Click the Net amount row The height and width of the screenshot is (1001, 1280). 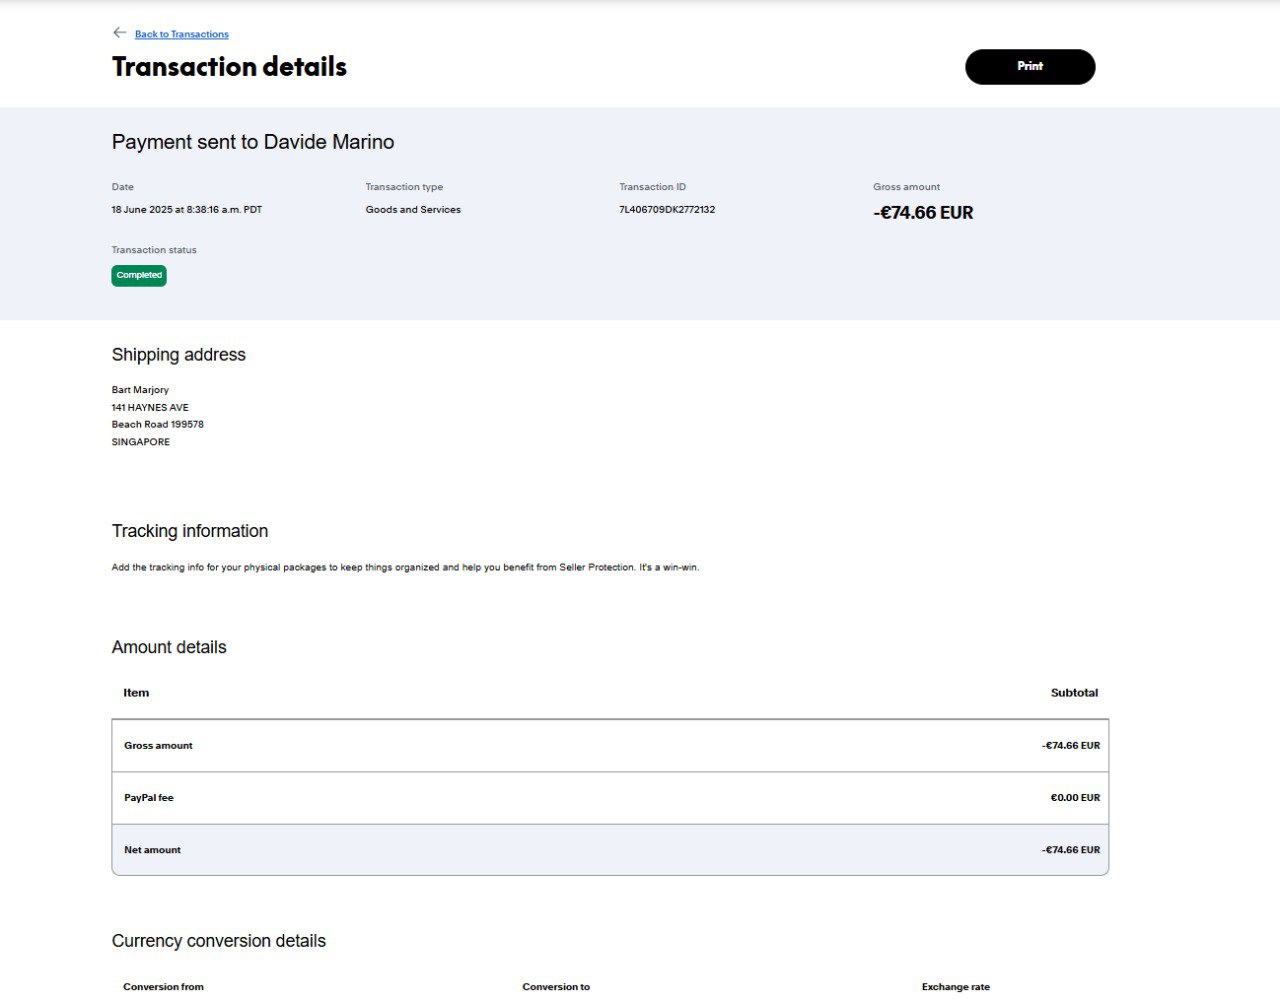(610, 850)
